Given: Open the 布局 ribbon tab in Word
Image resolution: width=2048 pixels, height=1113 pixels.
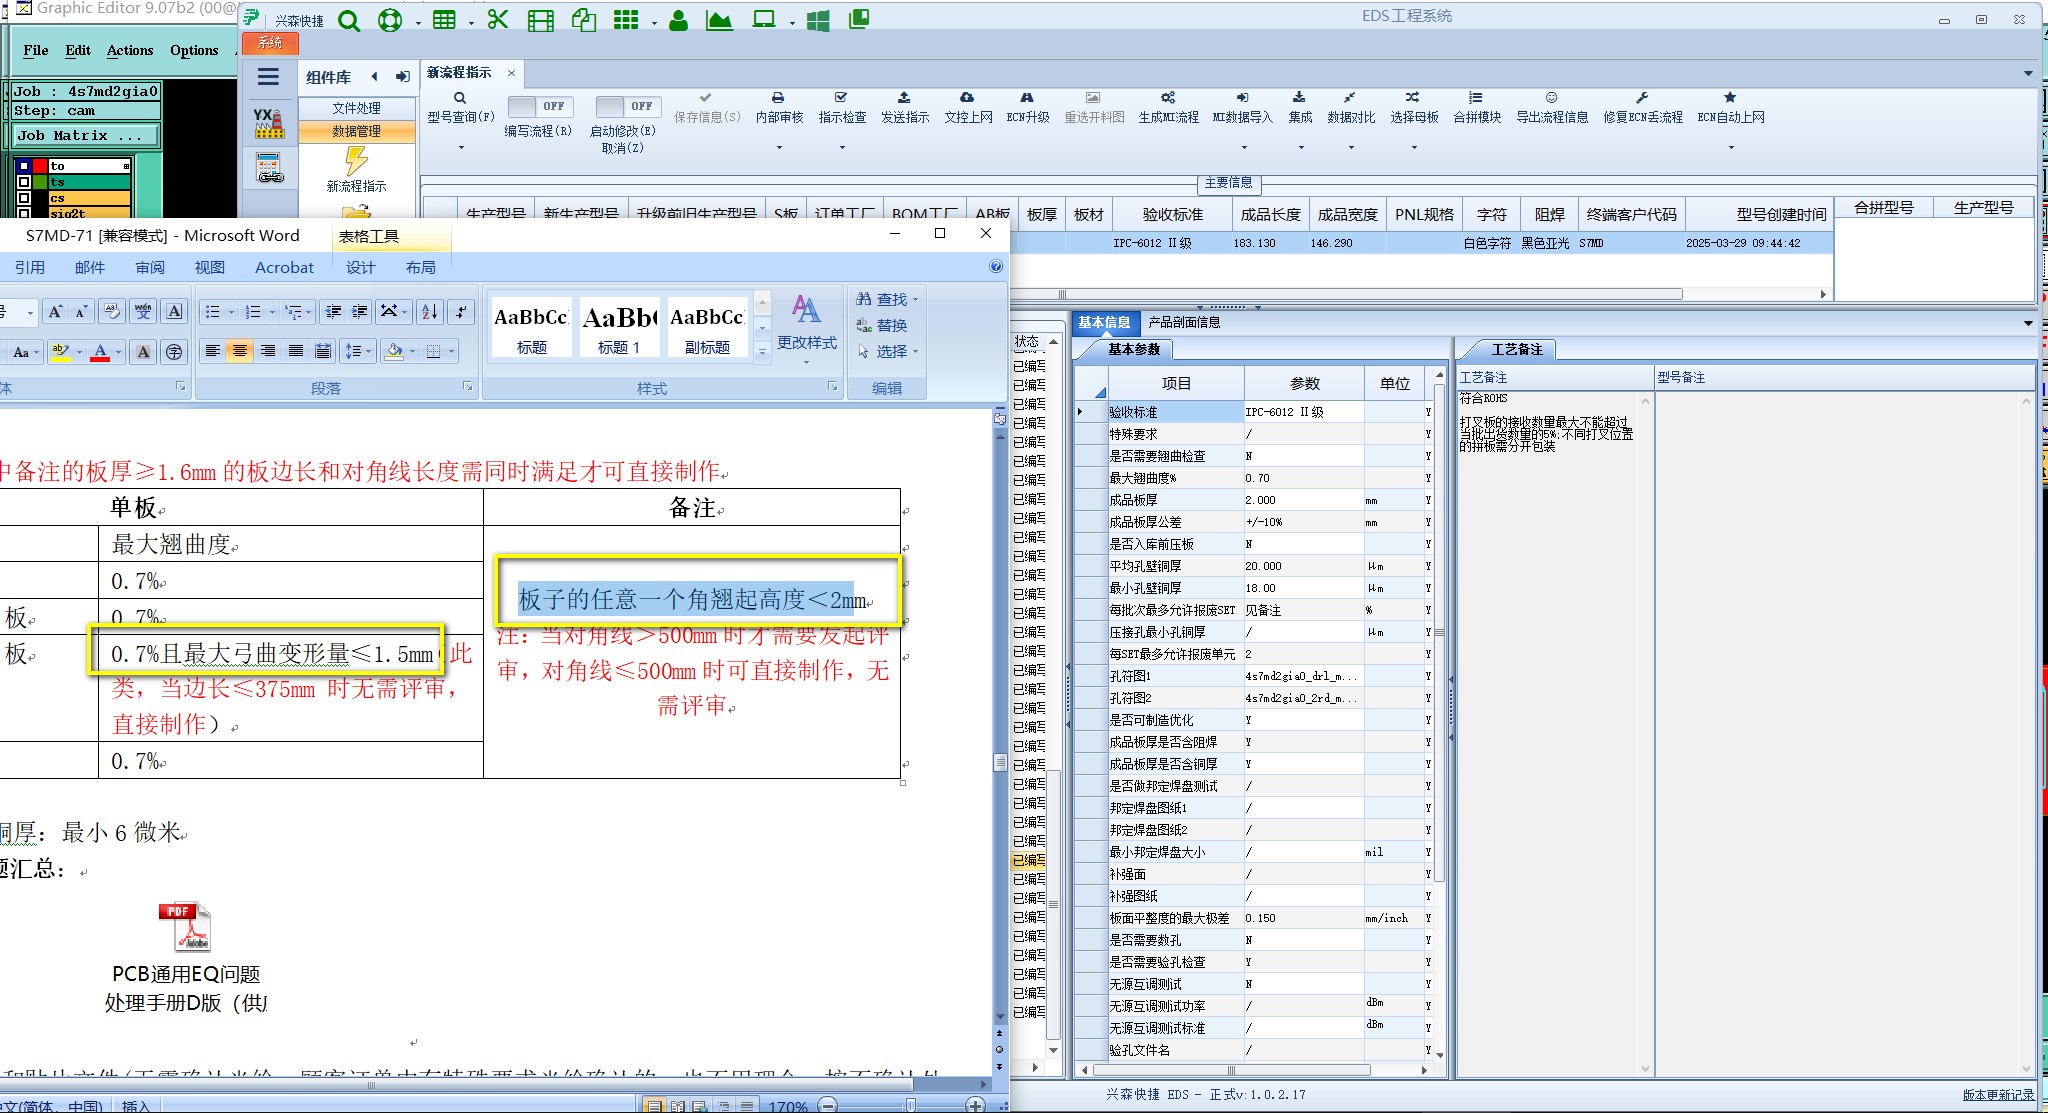Looking at the screenshot, I should tap(420, 267).
